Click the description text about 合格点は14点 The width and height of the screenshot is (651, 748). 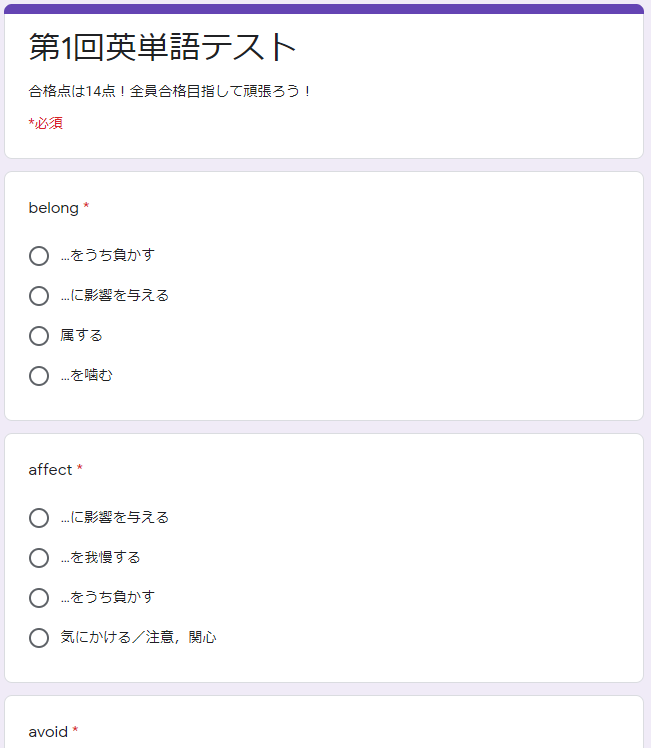[169, 91]
